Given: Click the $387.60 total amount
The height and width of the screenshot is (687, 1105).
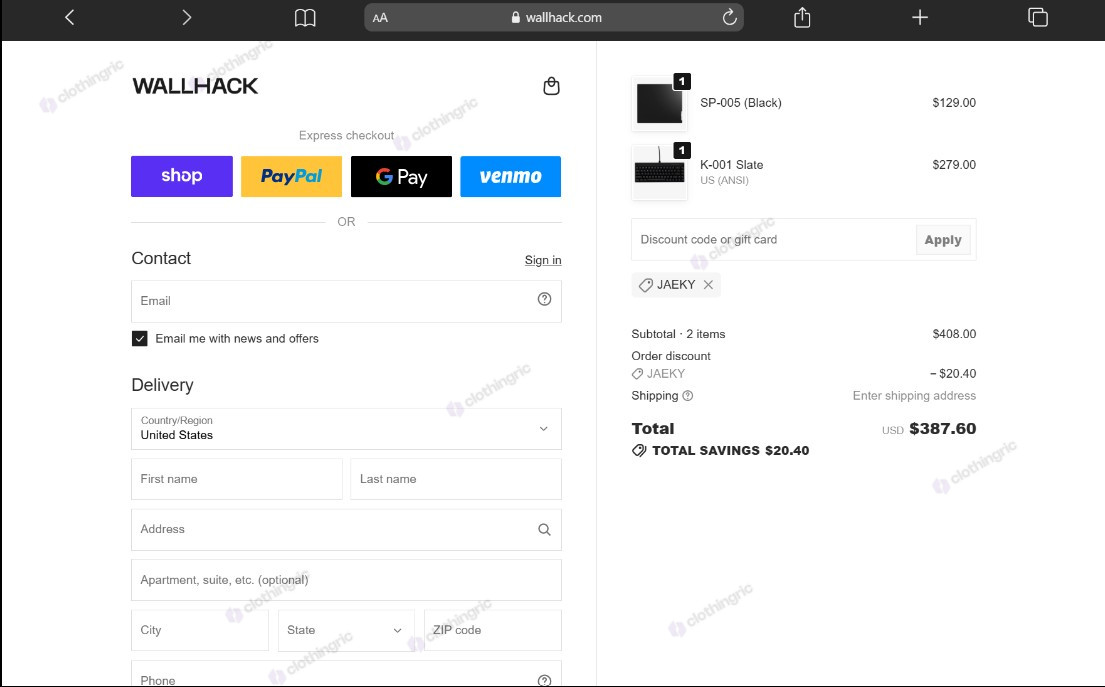Looking at the screenshot, I should tap(942, 428).
